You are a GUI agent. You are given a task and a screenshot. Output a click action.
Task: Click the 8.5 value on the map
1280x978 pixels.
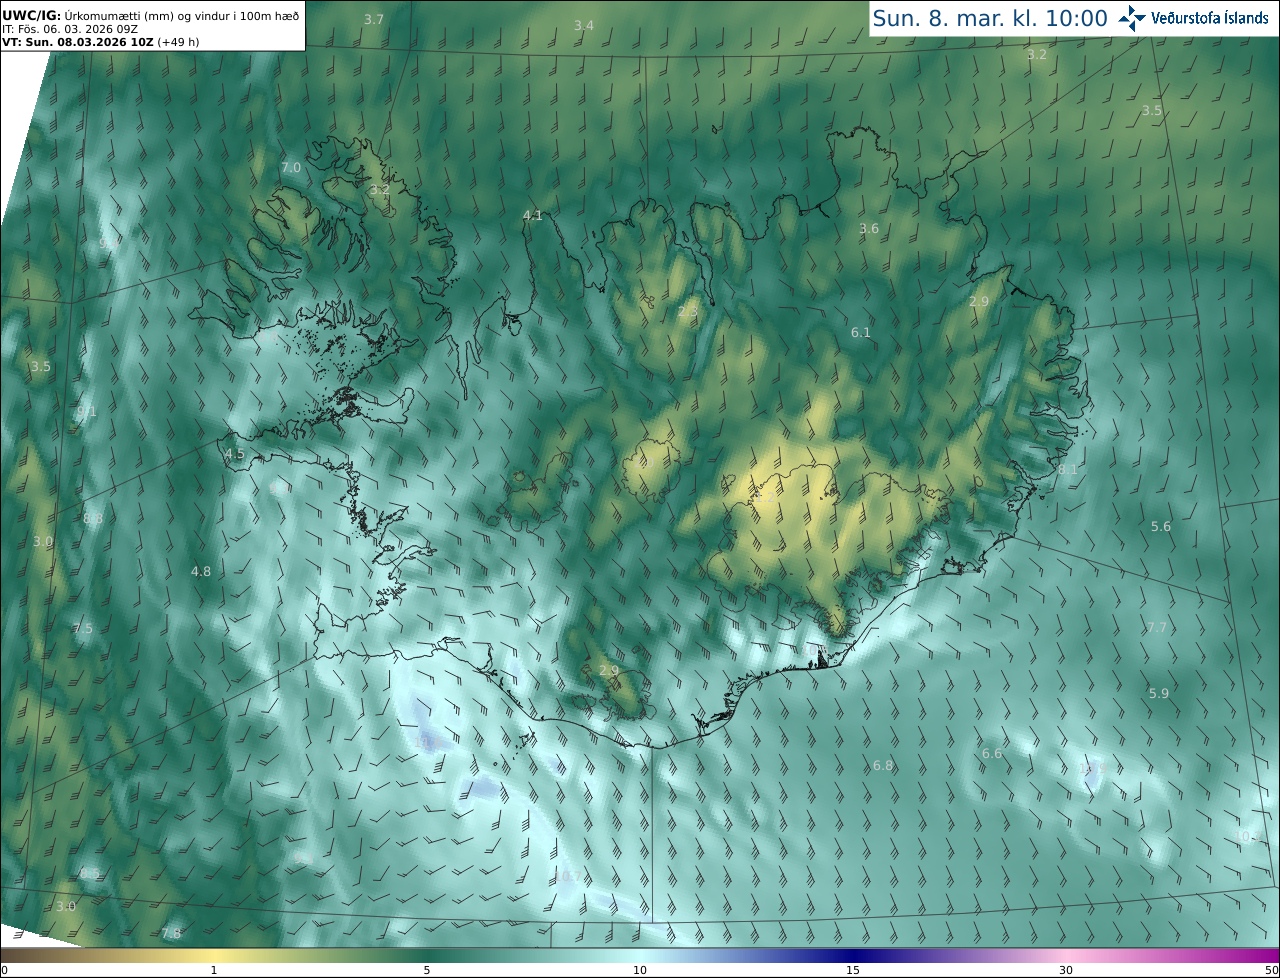click(x=90, y=874)
